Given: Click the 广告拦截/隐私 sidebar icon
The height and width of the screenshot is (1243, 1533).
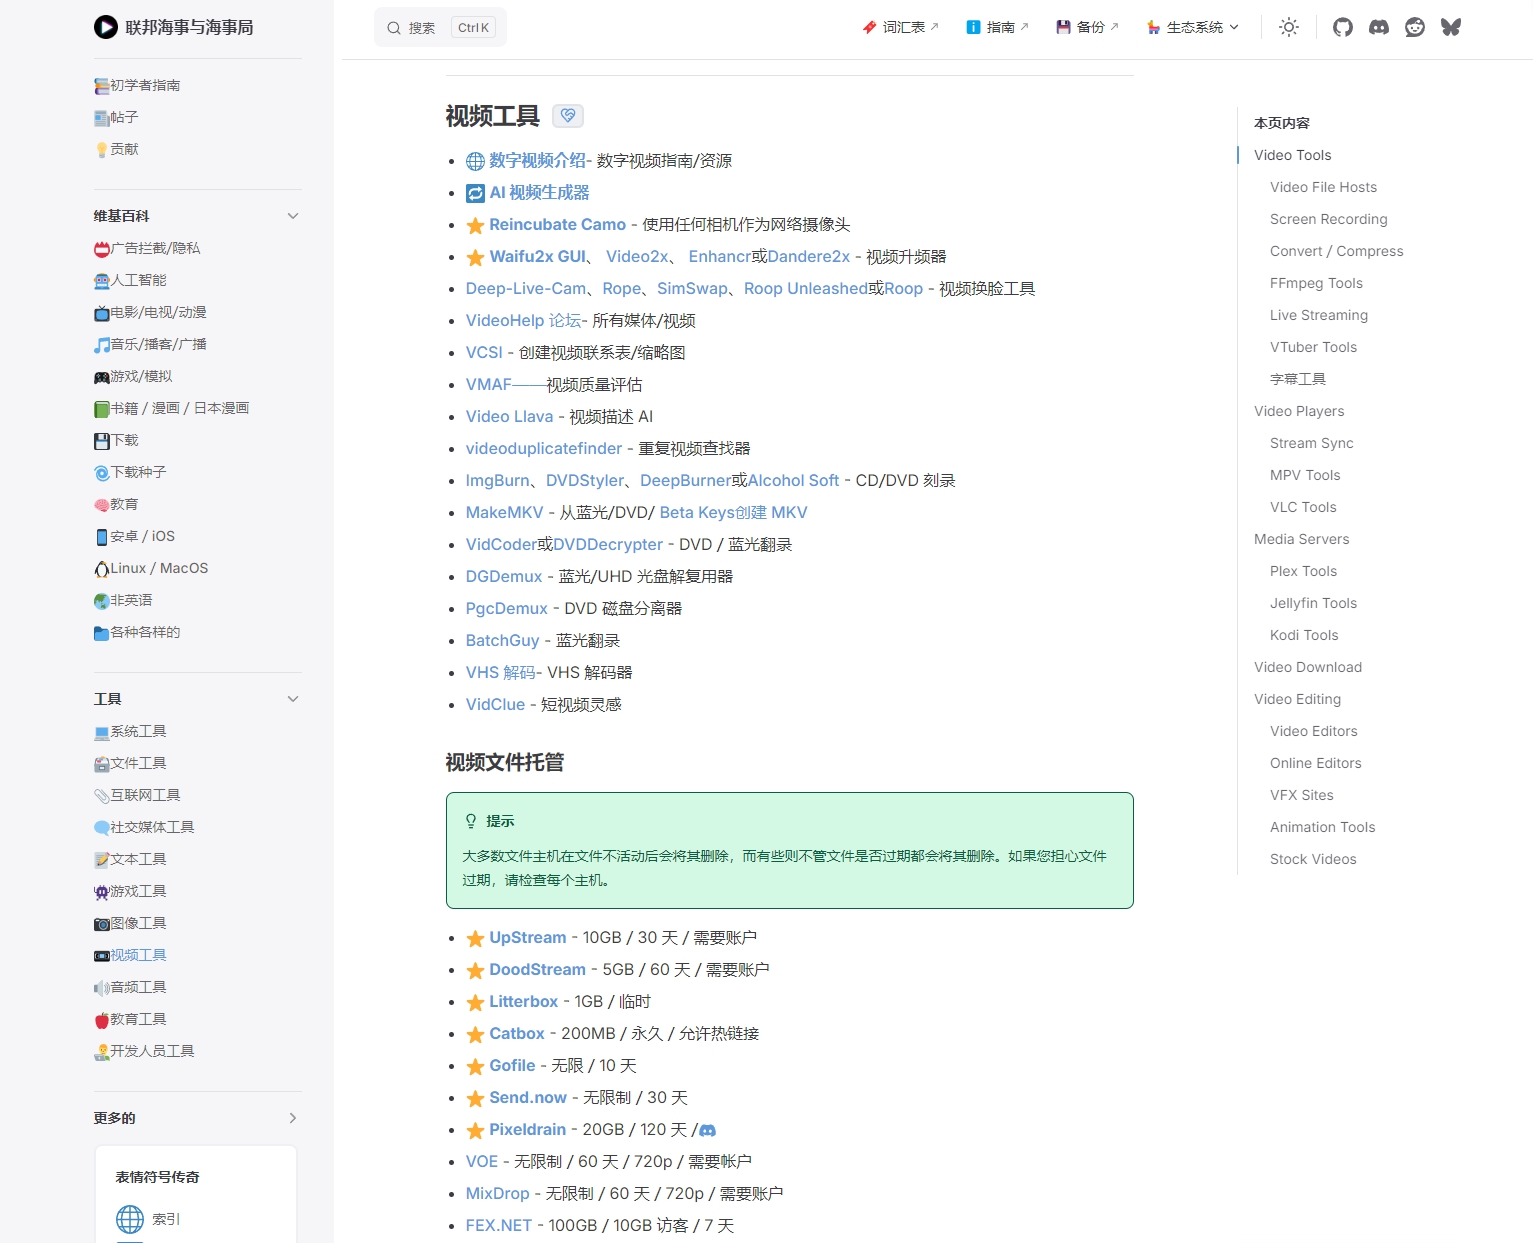Looking at the screenshot, I should pyautogui.click(x=102, y=249).
